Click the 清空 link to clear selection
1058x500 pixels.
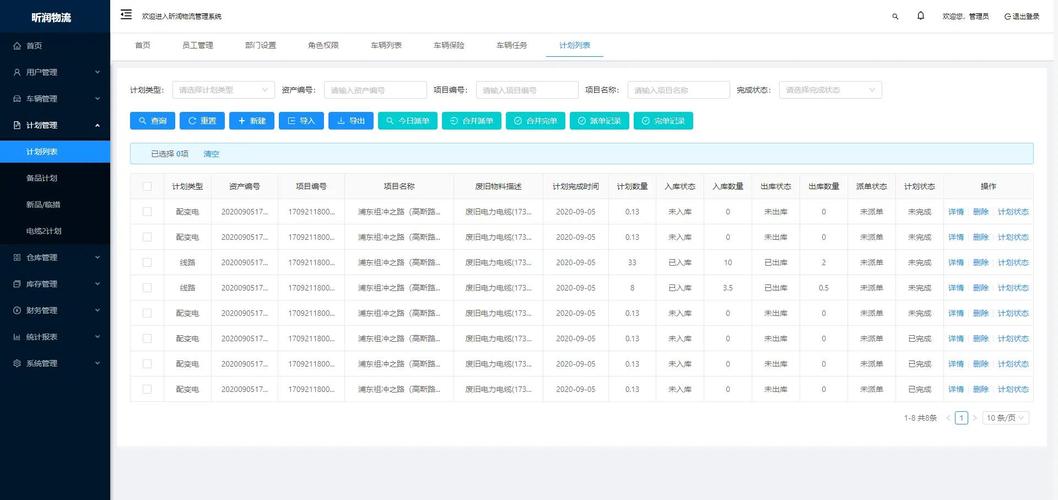(x=211, y=154)
